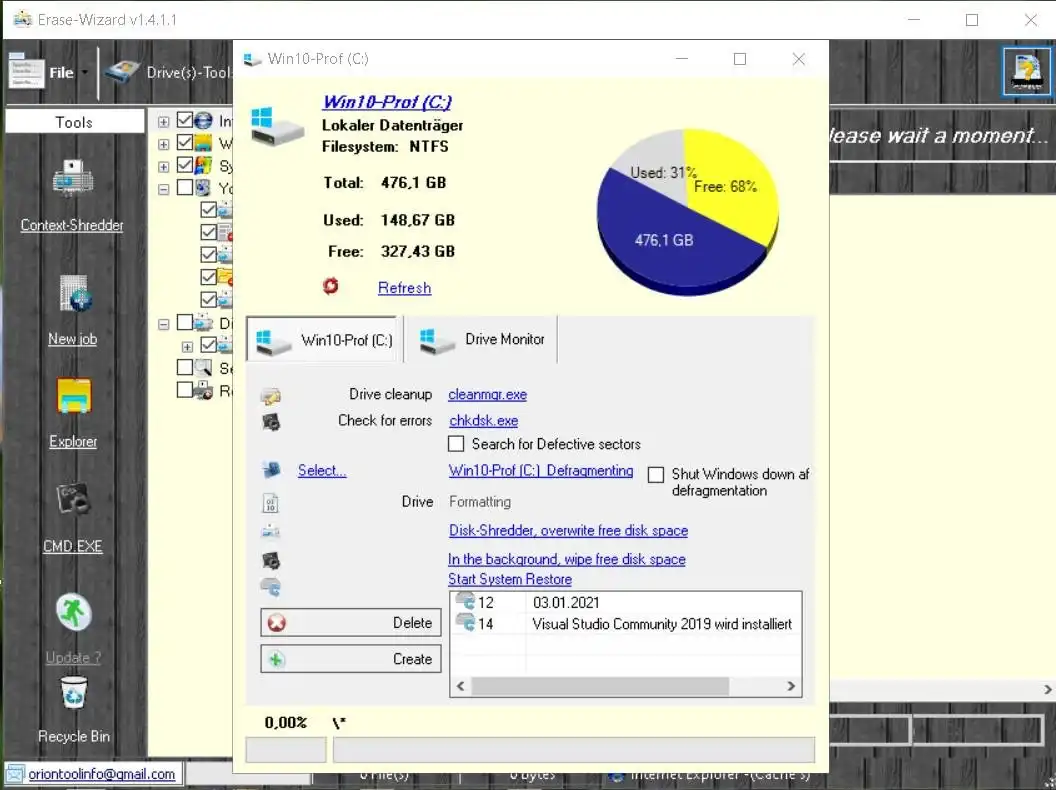Click the help icon in the top-right corner
This screenshot has height=790, width=1056.
point(1026,71)
